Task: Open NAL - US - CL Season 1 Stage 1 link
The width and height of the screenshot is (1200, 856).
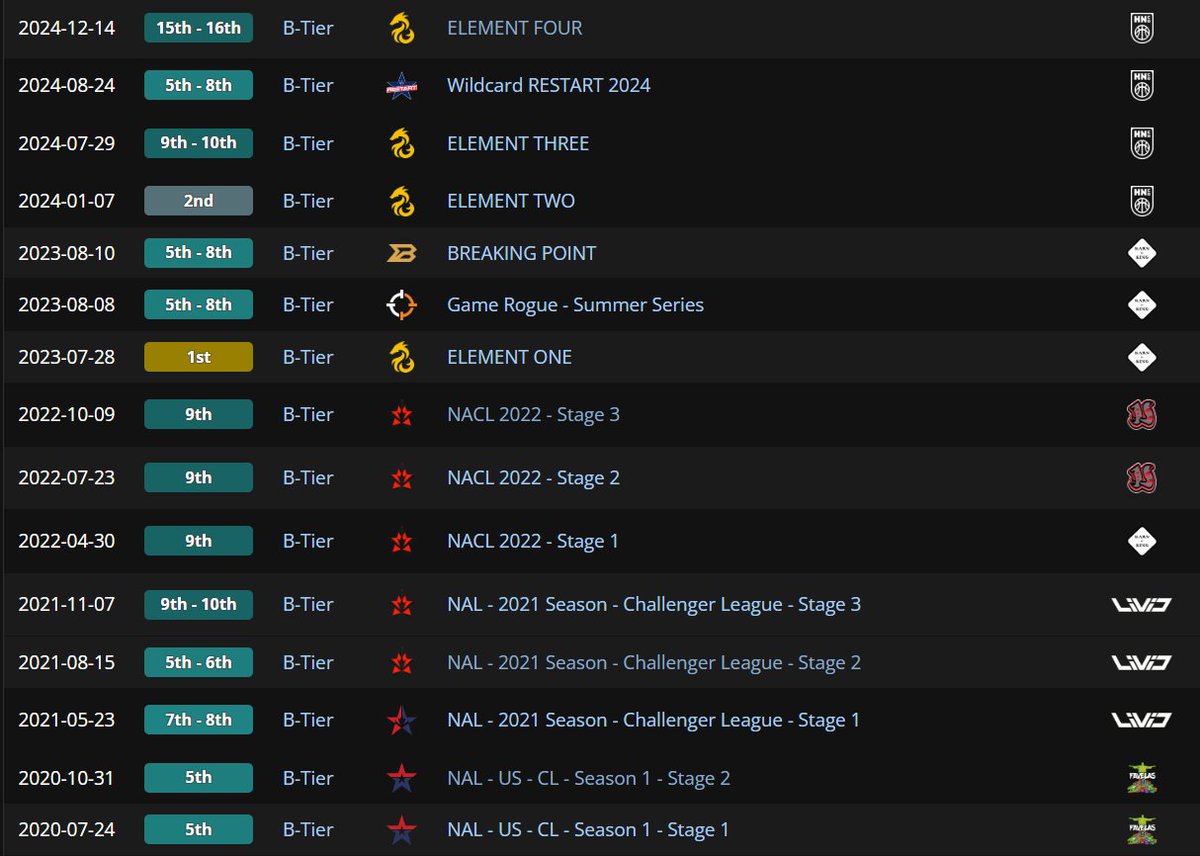Action: (x=588, y=830)
